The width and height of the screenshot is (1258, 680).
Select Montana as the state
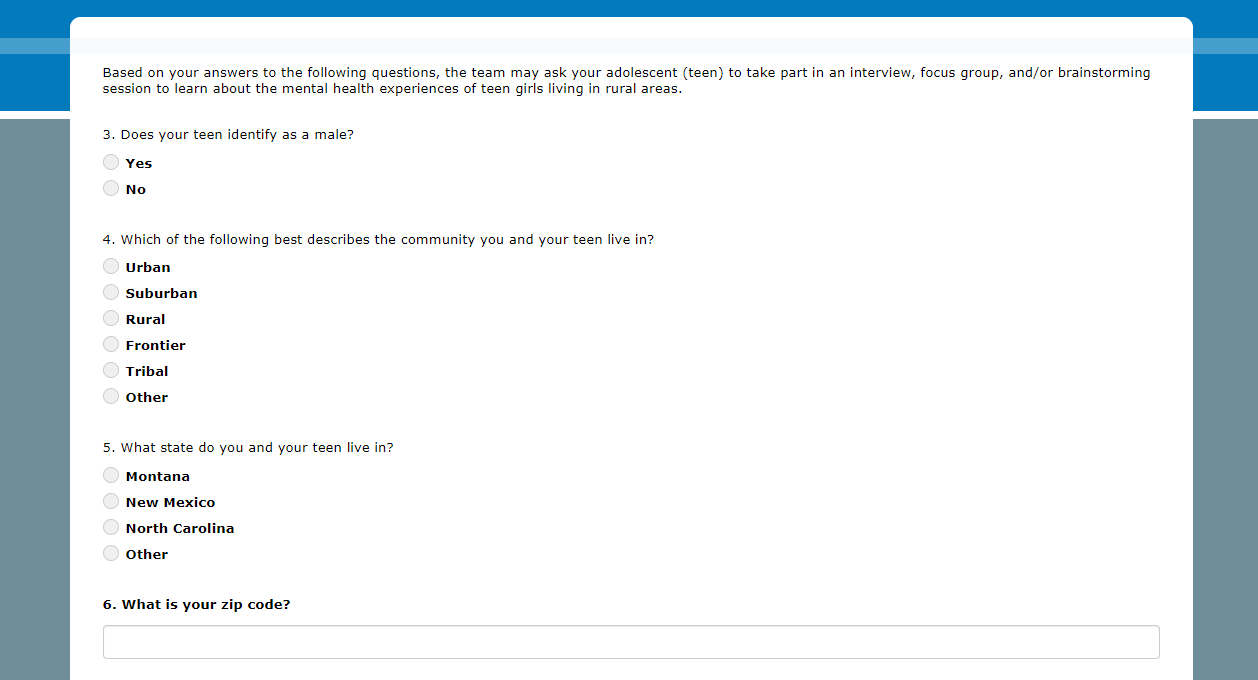(111, 475)
